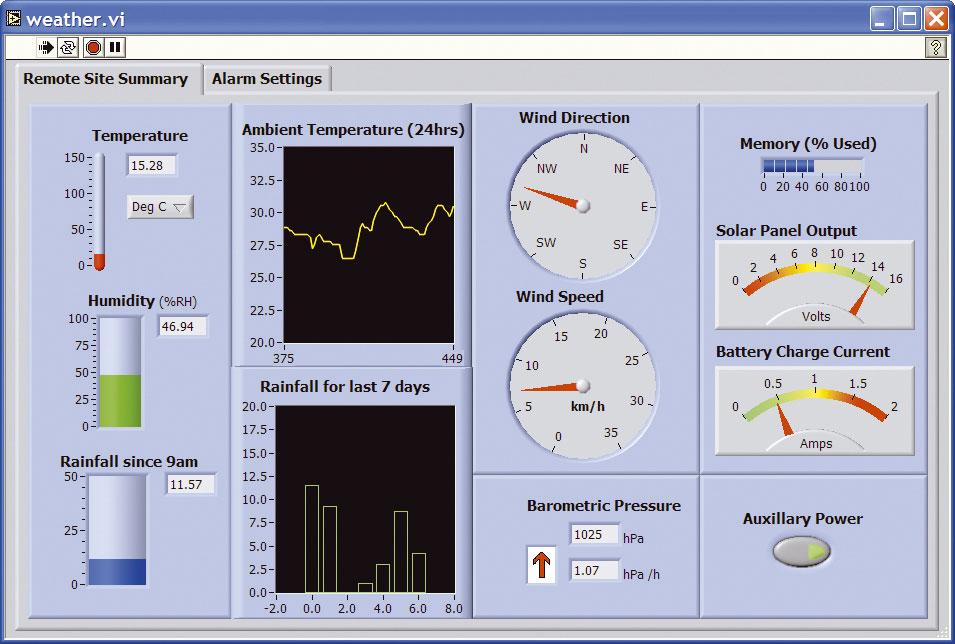The image size is (955, 644).
Task: Click the Run Continuously toolbar icon
Action: tap(68, 47)
